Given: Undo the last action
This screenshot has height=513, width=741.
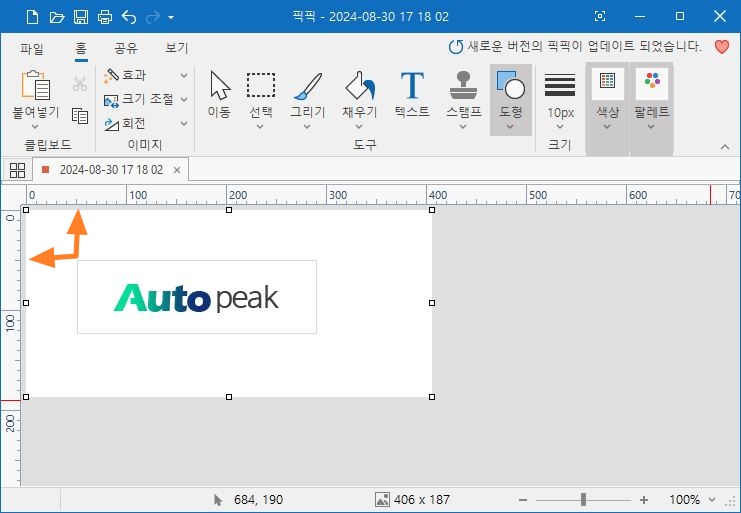Looking at the screenshot, I should click(129, 17).
